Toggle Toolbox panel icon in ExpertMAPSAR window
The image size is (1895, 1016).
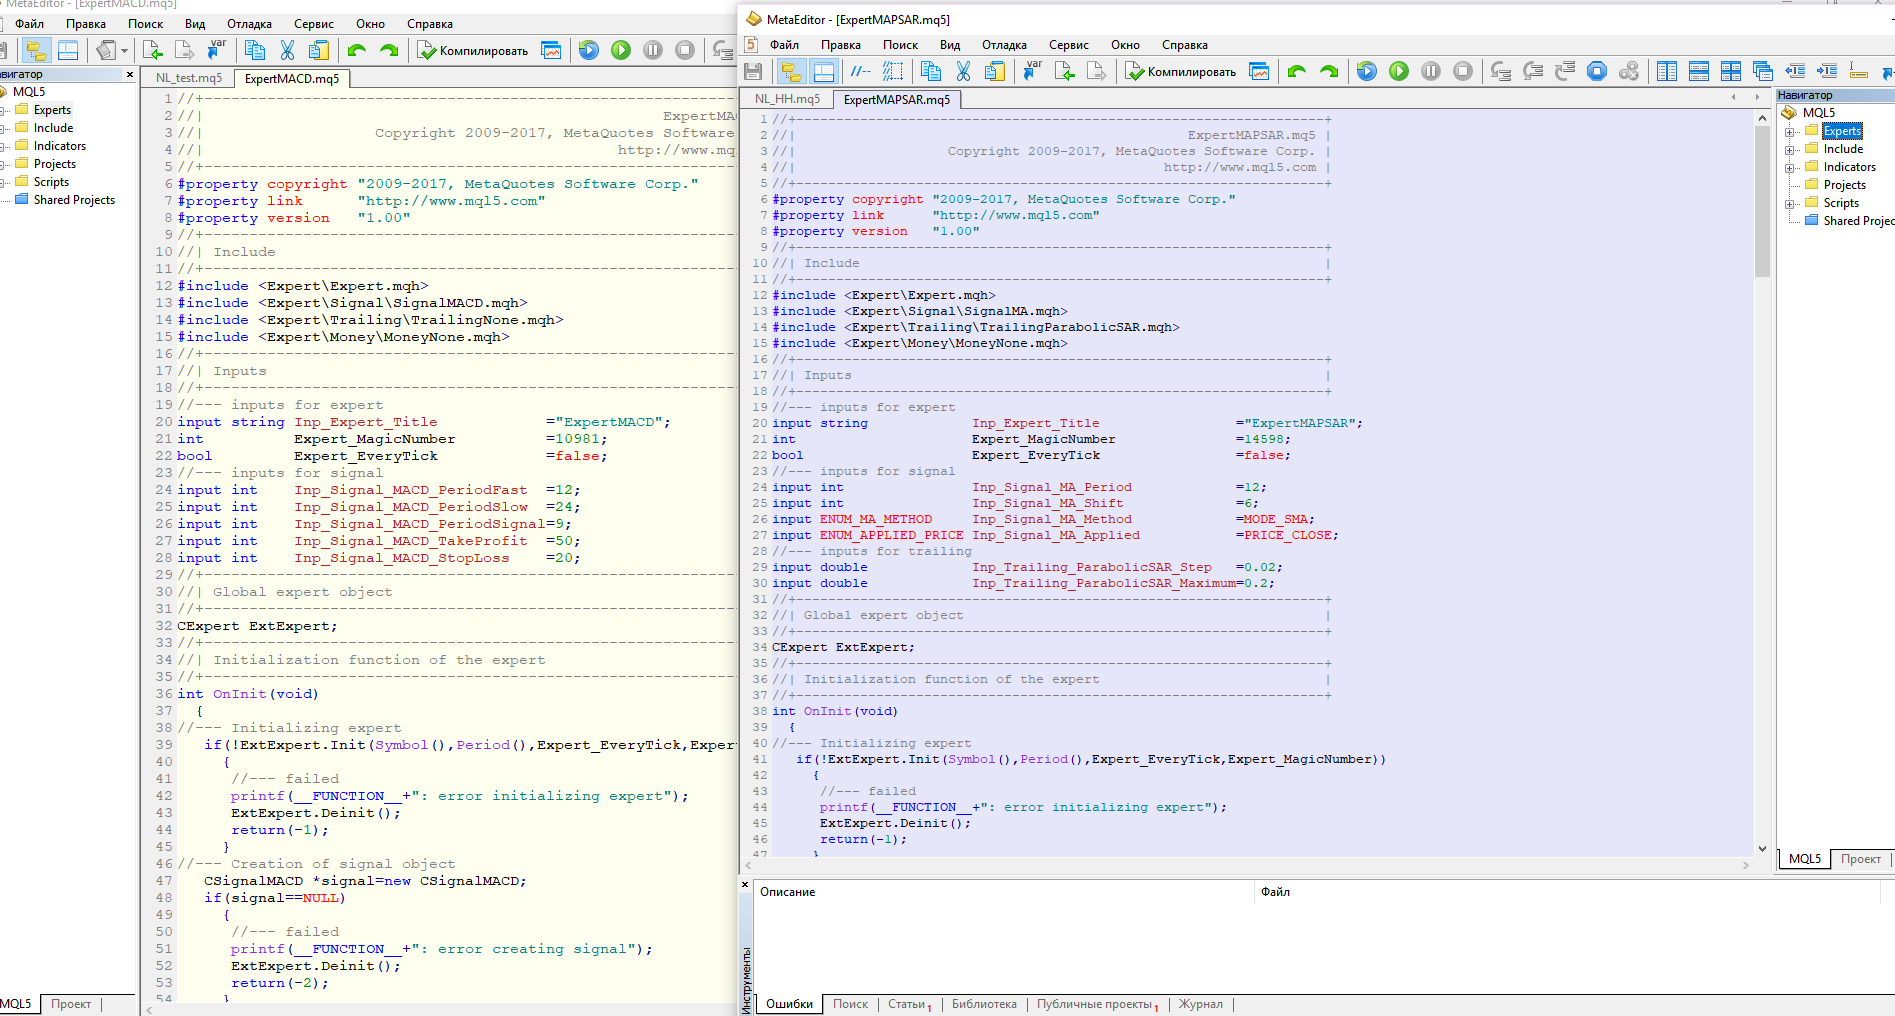click(x=823, y=71)
